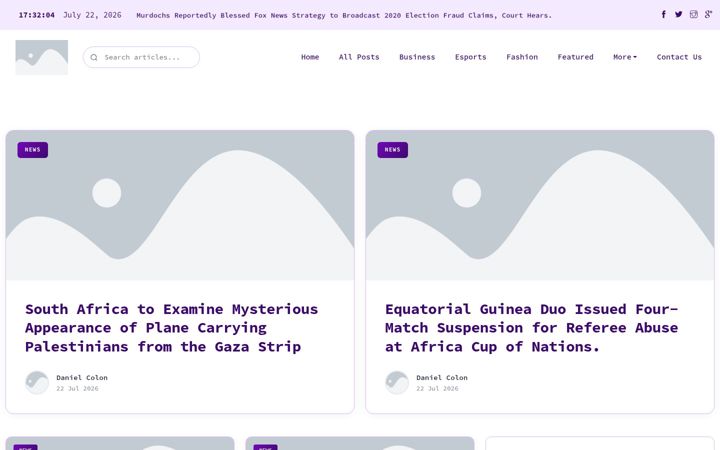
Task: Open South Africa plane article thumbnail
Action: point(180,205)
